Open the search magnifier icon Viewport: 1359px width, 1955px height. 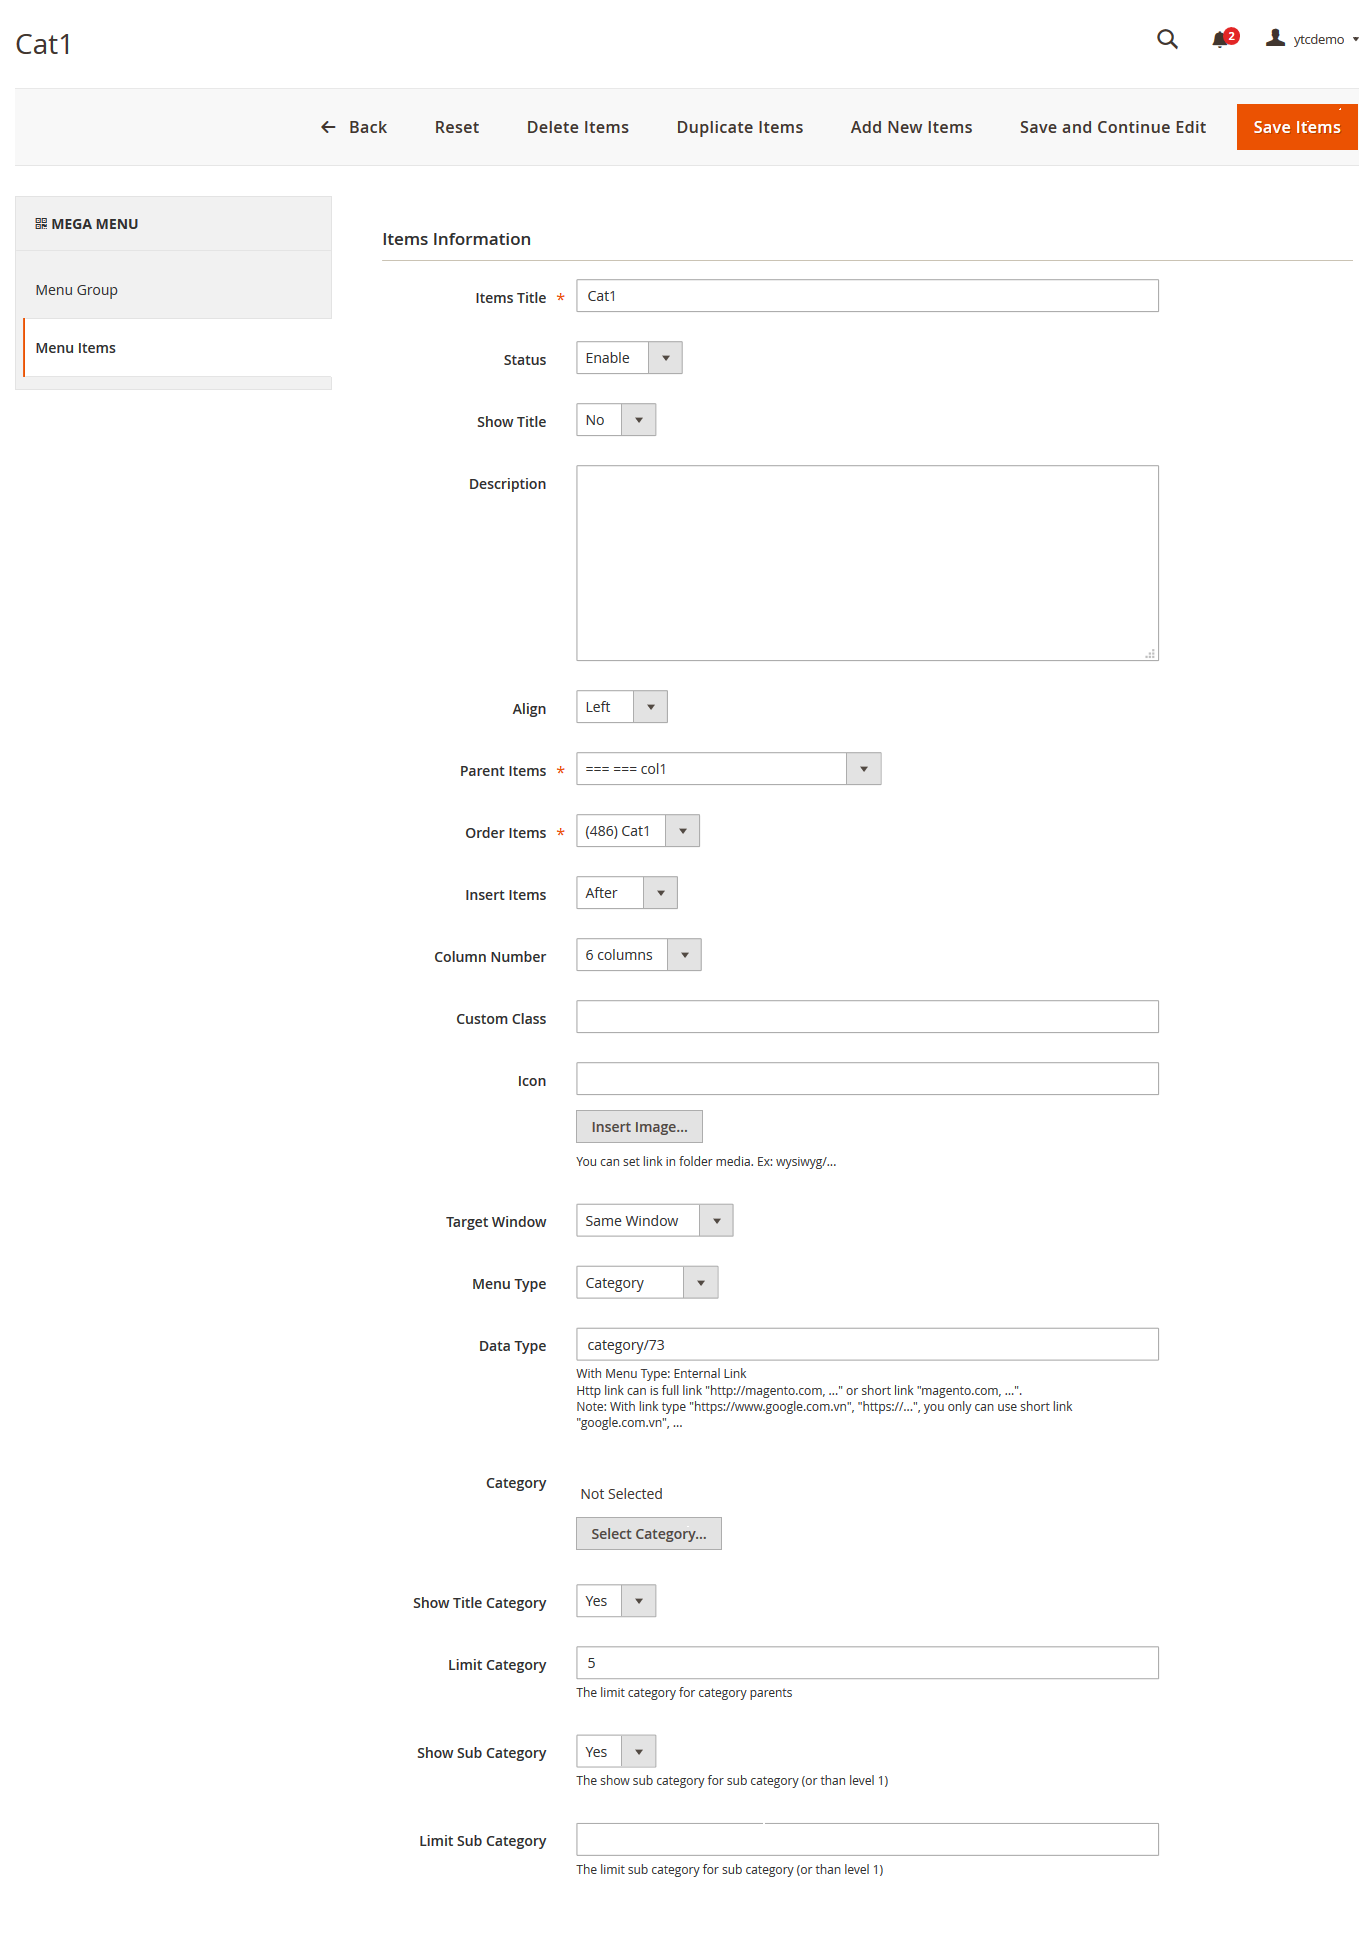pos(1167,39)
